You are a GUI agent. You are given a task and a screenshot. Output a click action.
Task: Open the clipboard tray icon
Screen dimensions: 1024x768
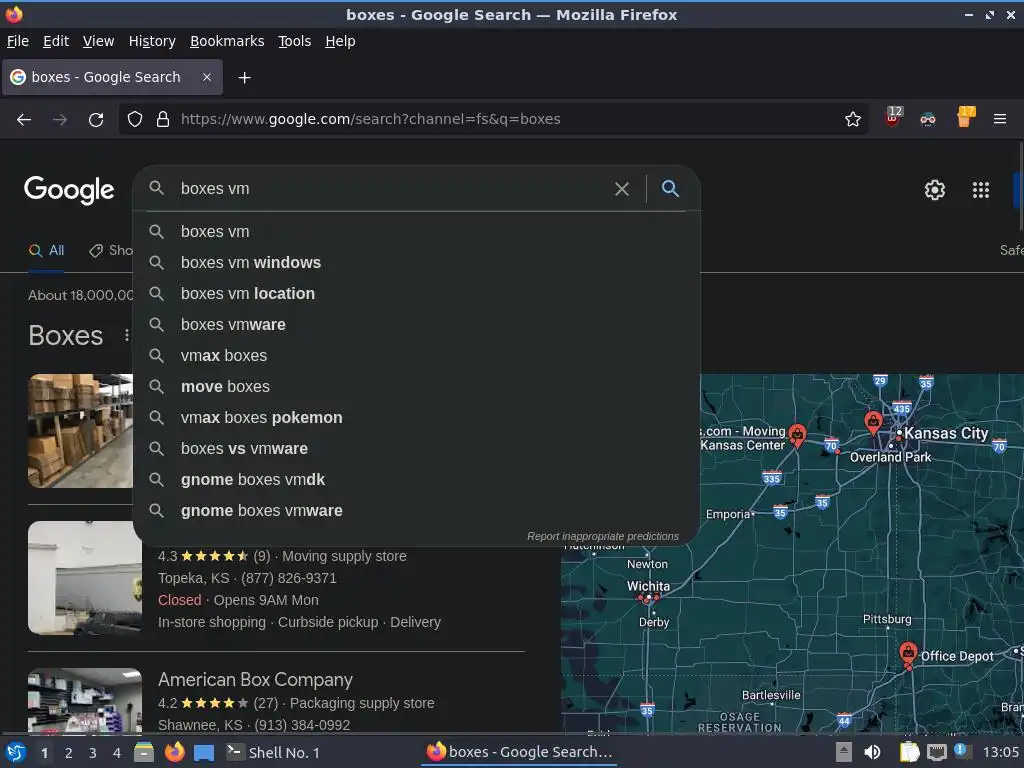909,752
